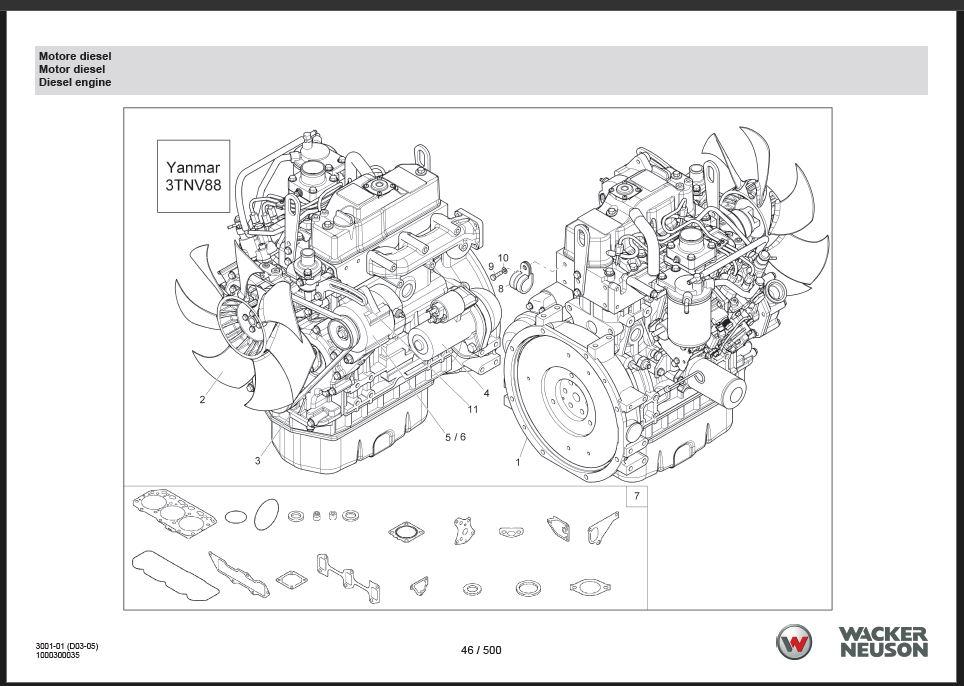Image resolution: width=964 pixels, height=686 pixels.
Task: Click the "5 / 6" part callout
Action: click(x=455, y=436)
